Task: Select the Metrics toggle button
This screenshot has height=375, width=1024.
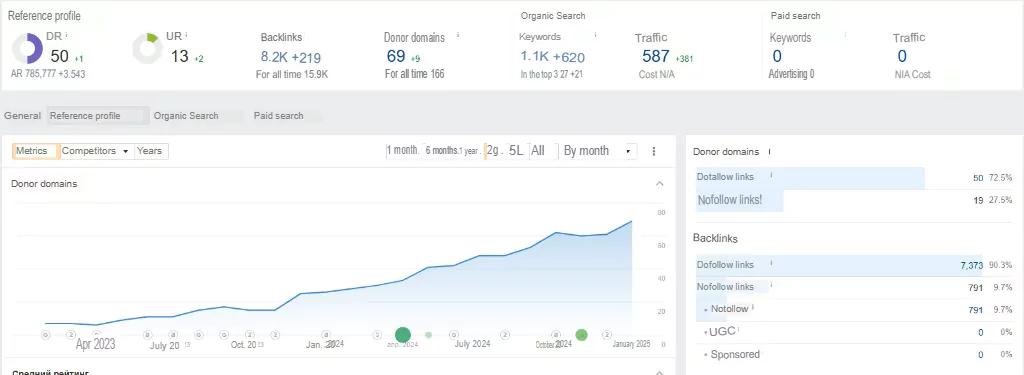Action: click(36, 151)
